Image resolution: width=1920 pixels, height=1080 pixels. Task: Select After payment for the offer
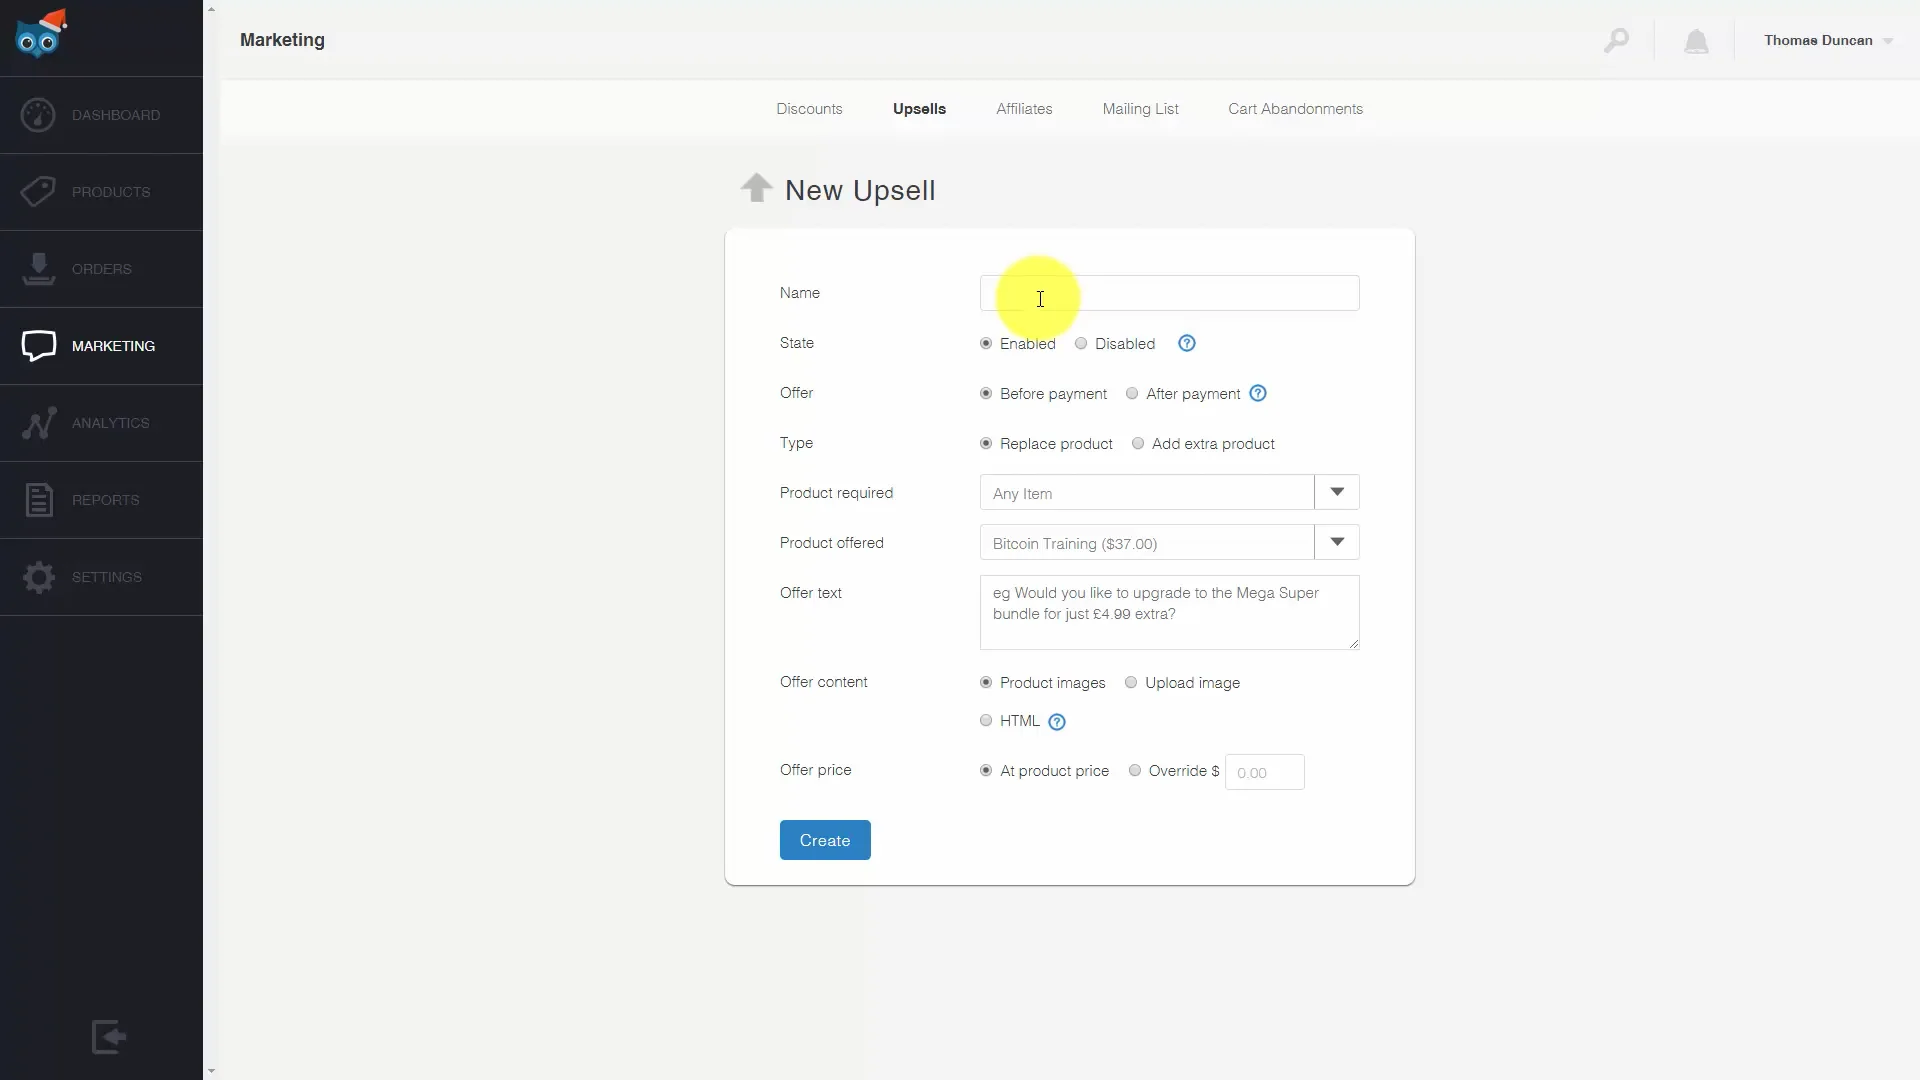1131,393
